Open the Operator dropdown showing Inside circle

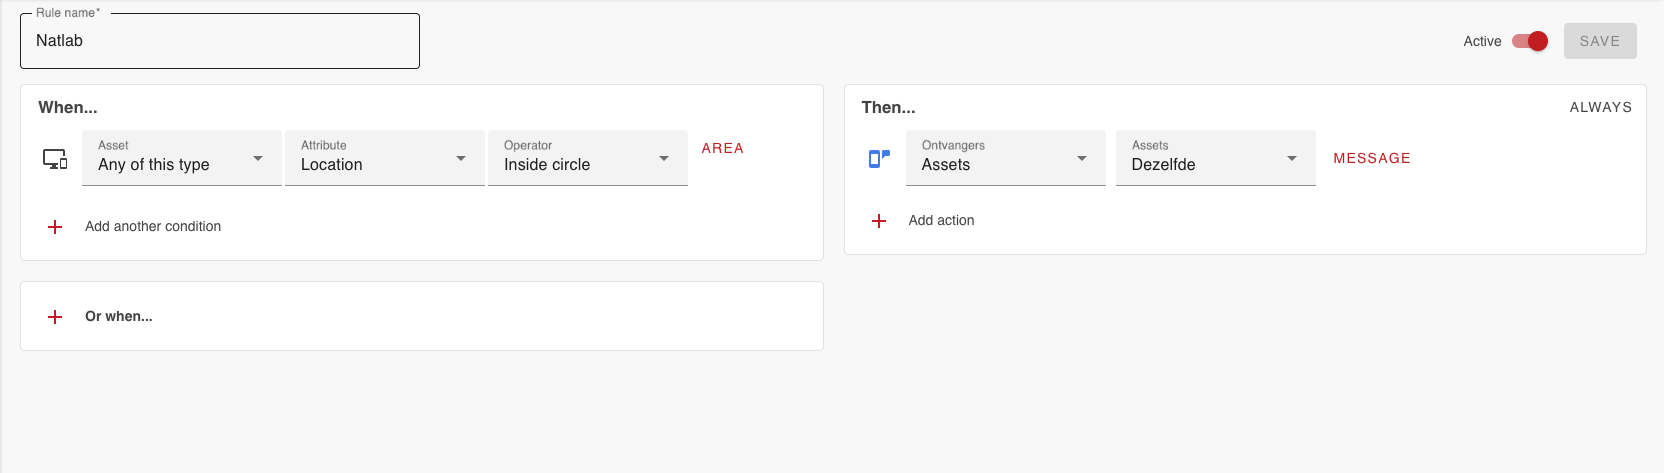587,158
